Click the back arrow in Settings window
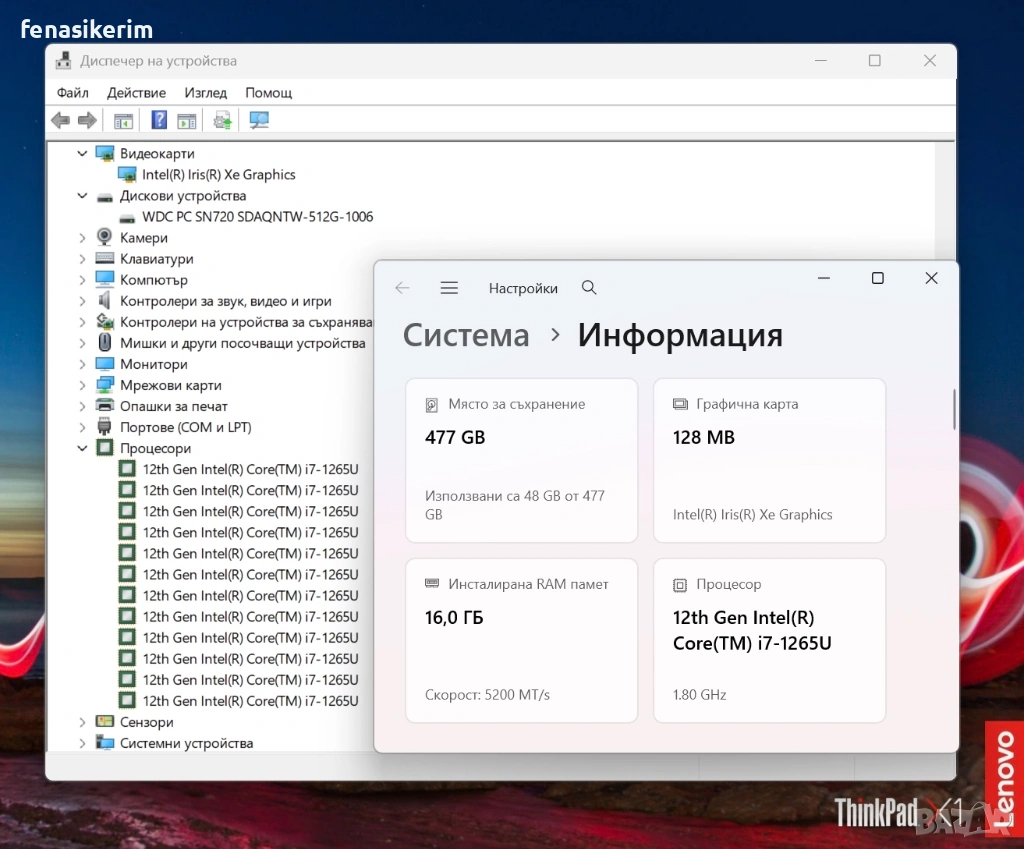 pyautogui.click(x=402, y=288)
